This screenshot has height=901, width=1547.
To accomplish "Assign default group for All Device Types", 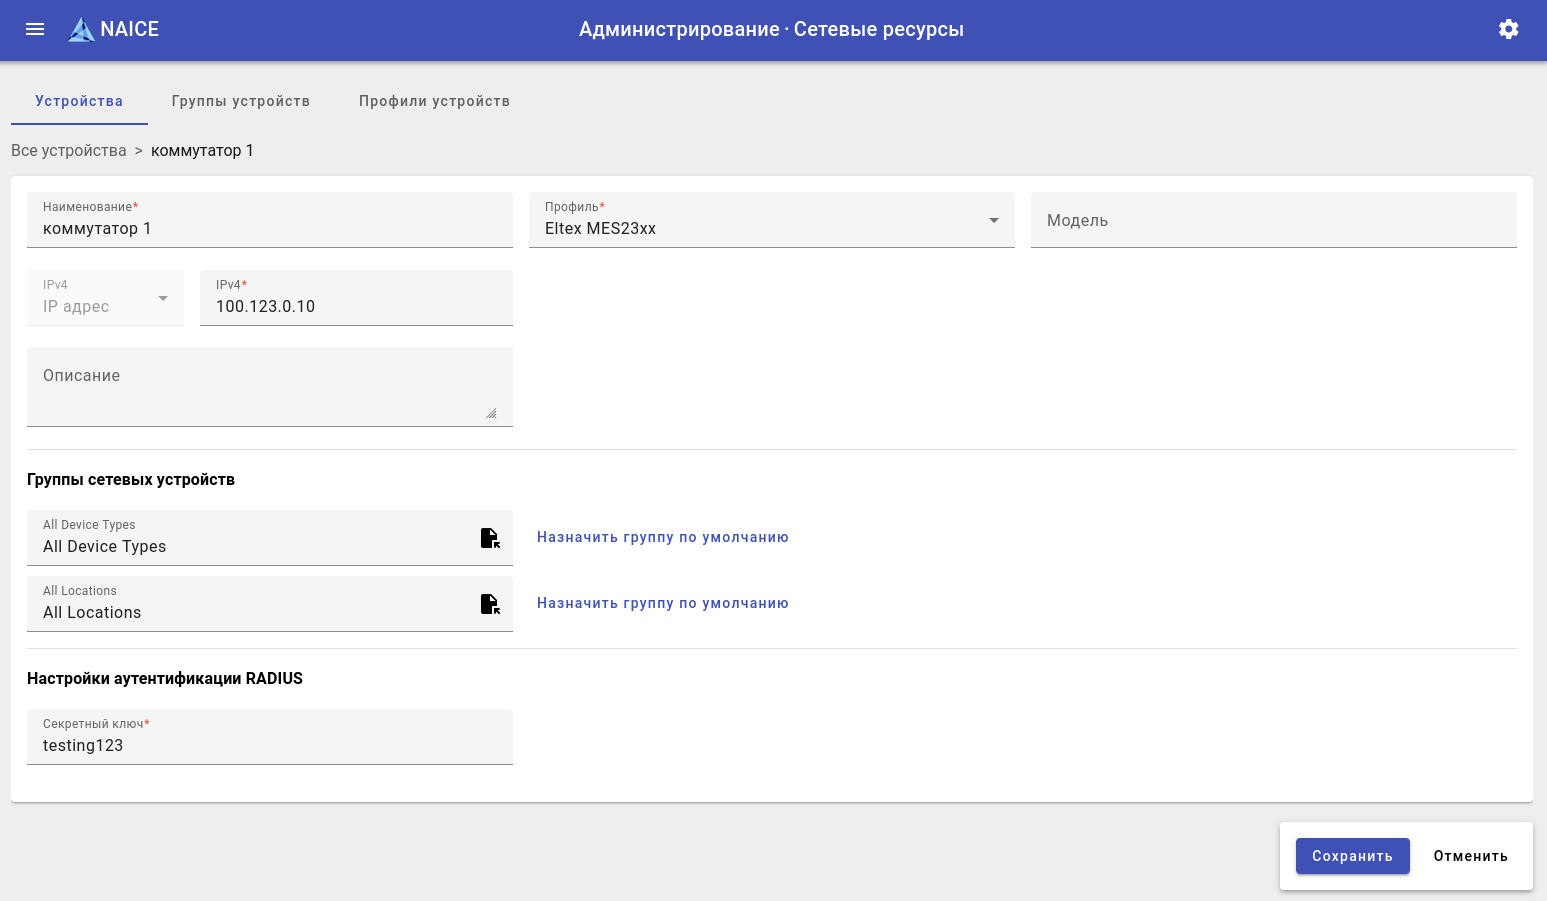I will [x=662, y=537].
